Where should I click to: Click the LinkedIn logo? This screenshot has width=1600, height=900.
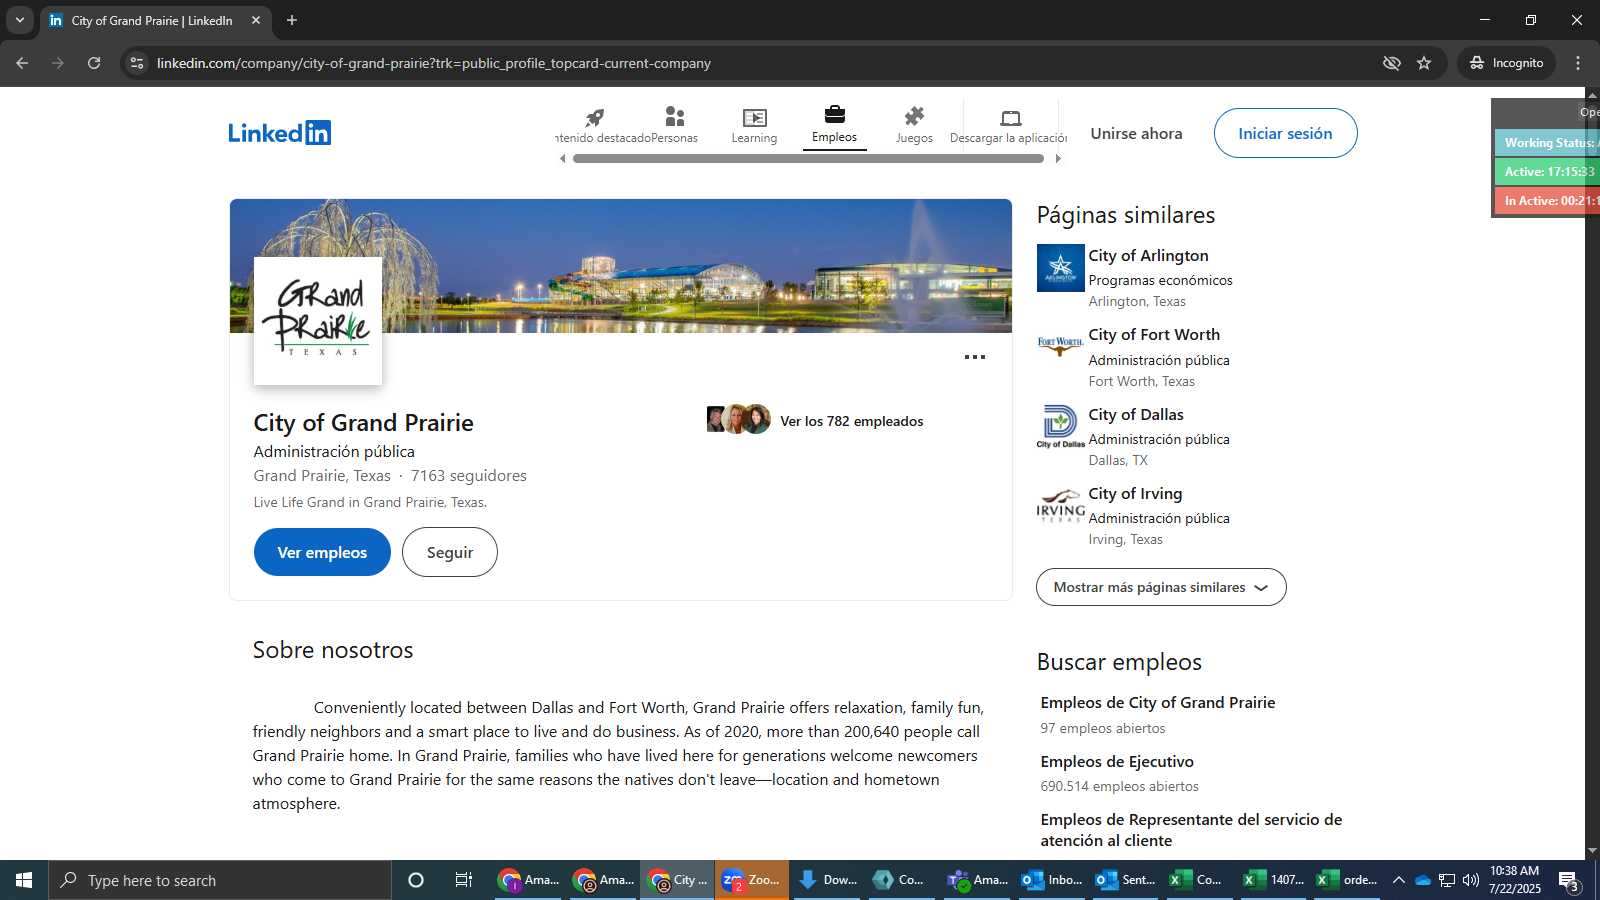tap(279, 133)
